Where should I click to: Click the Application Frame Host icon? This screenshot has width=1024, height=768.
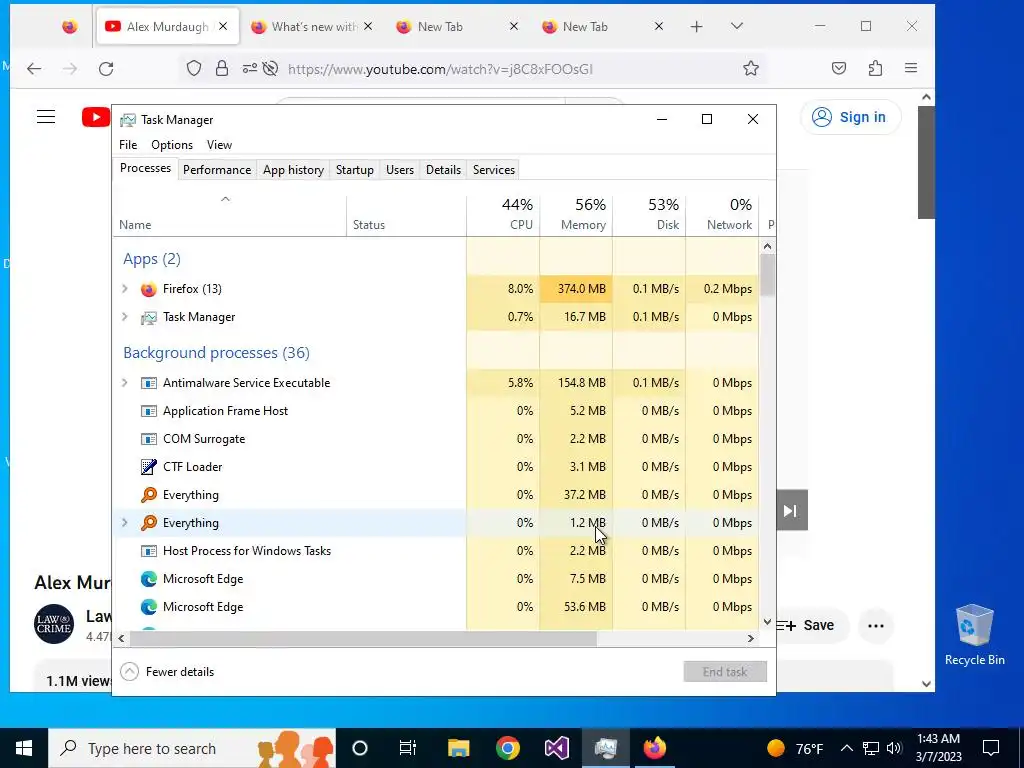(149, 411)
